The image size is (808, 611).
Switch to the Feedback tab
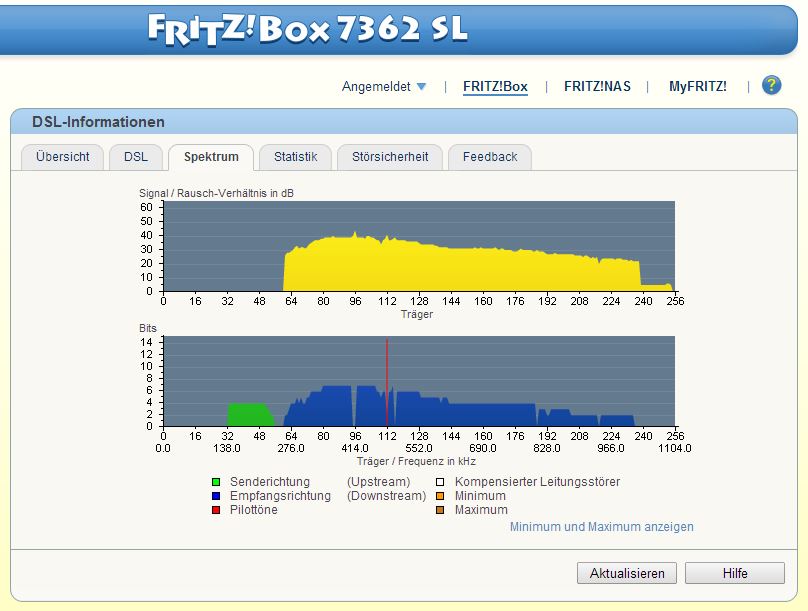pos(490,157)
